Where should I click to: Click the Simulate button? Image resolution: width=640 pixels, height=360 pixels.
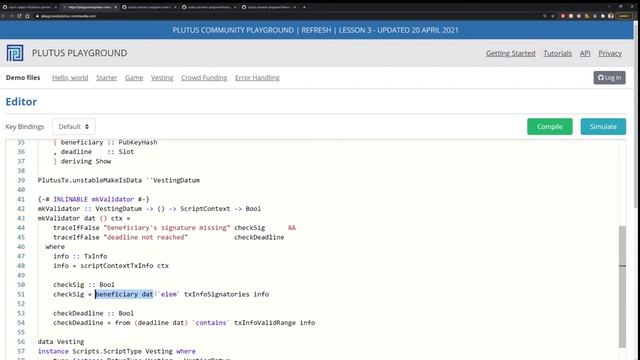[x=603, y=127]
